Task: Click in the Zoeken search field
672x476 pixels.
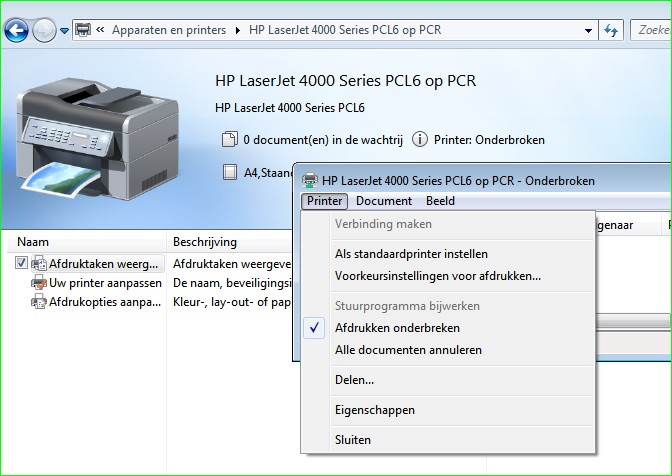Action: pos(651,30)
